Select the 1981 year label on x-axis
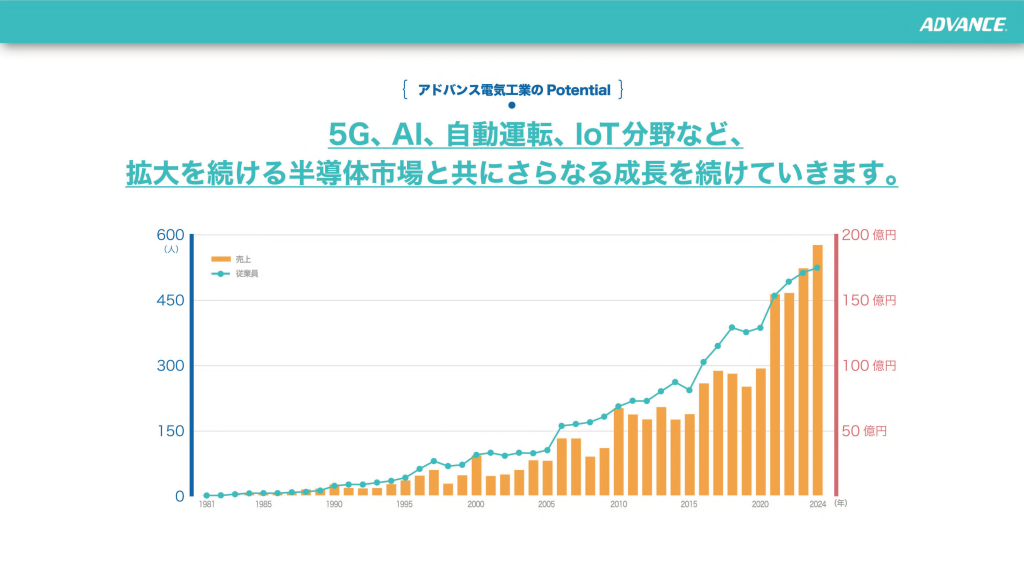The image size is (1024, 576). (206, 505)
